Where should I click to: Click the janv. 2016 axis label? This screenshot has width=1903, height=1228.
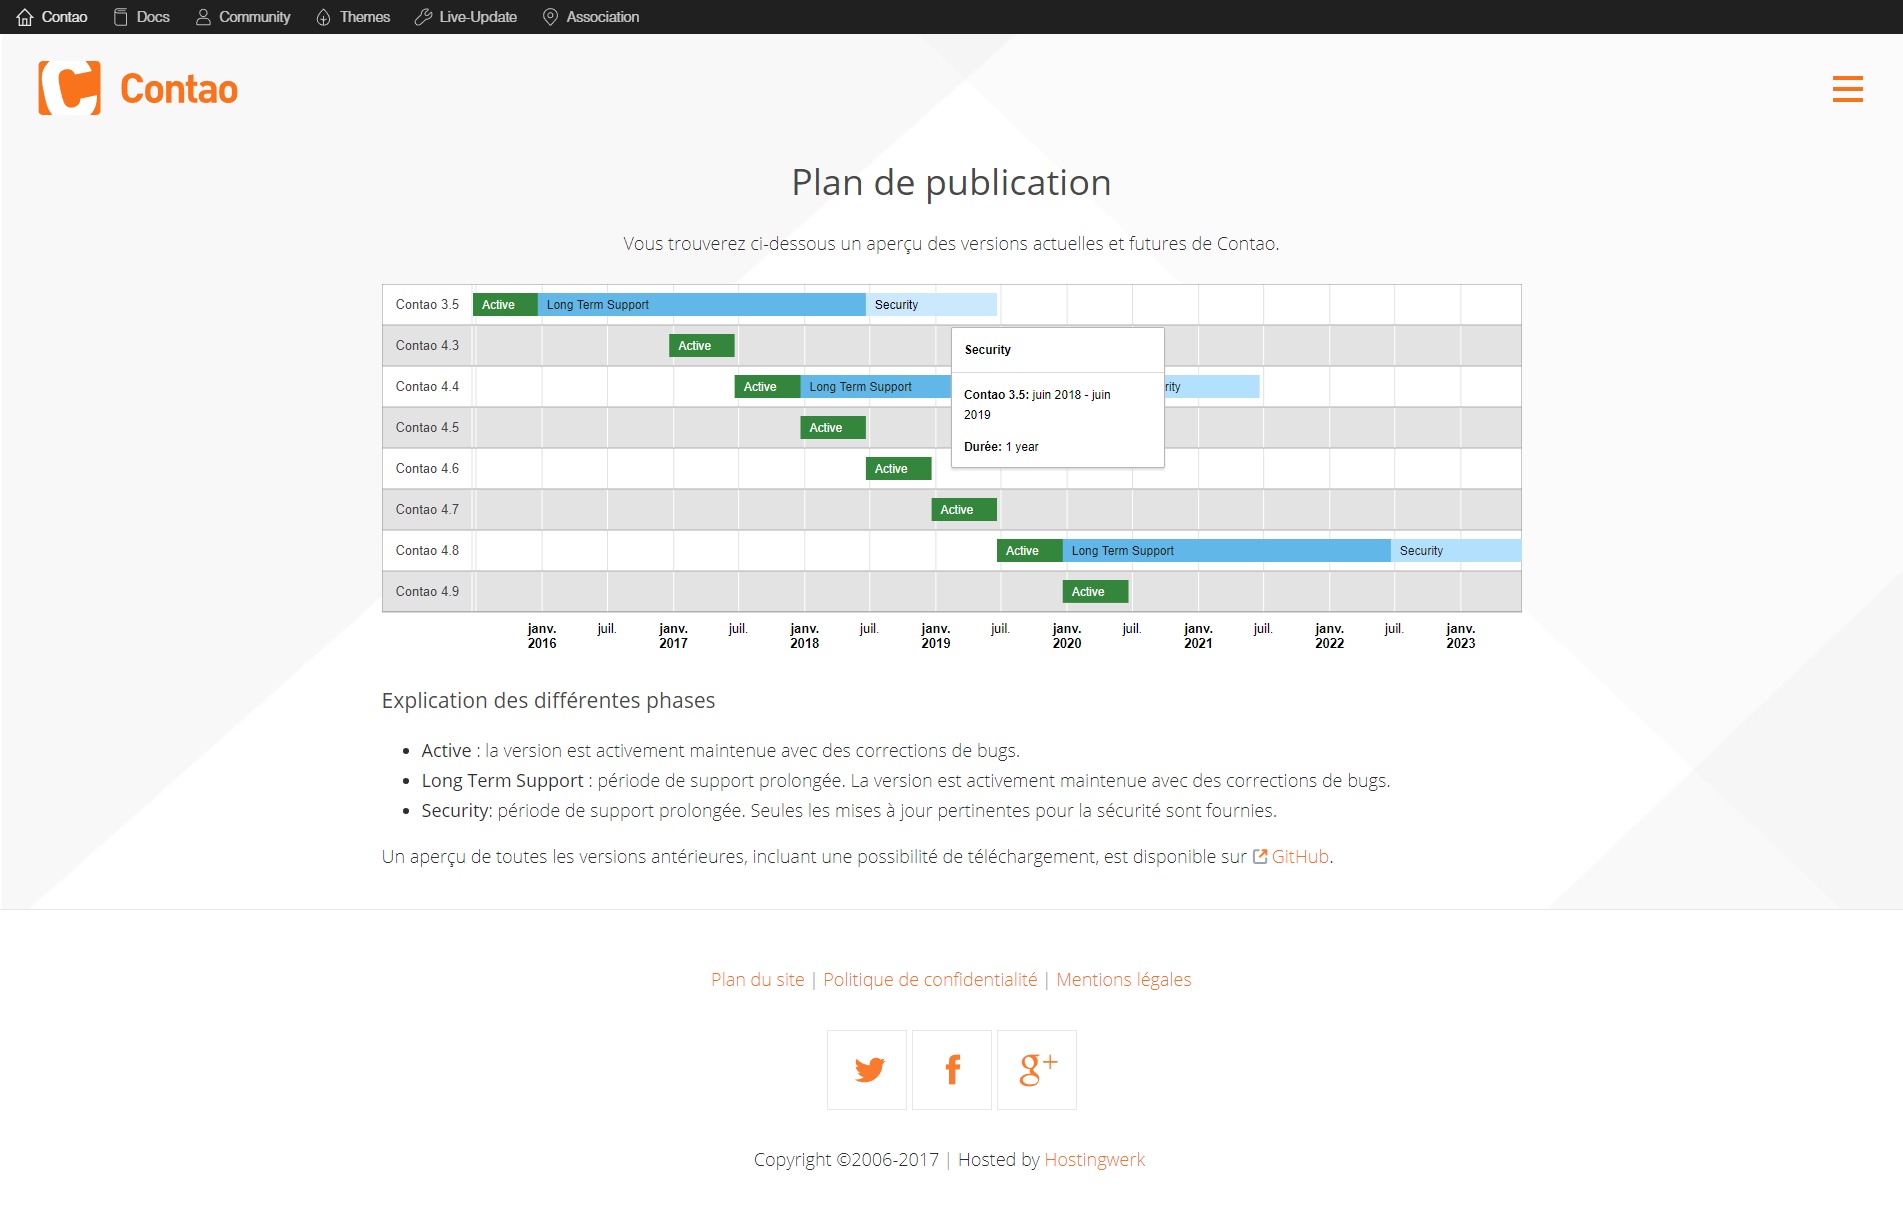pos(542,636)
